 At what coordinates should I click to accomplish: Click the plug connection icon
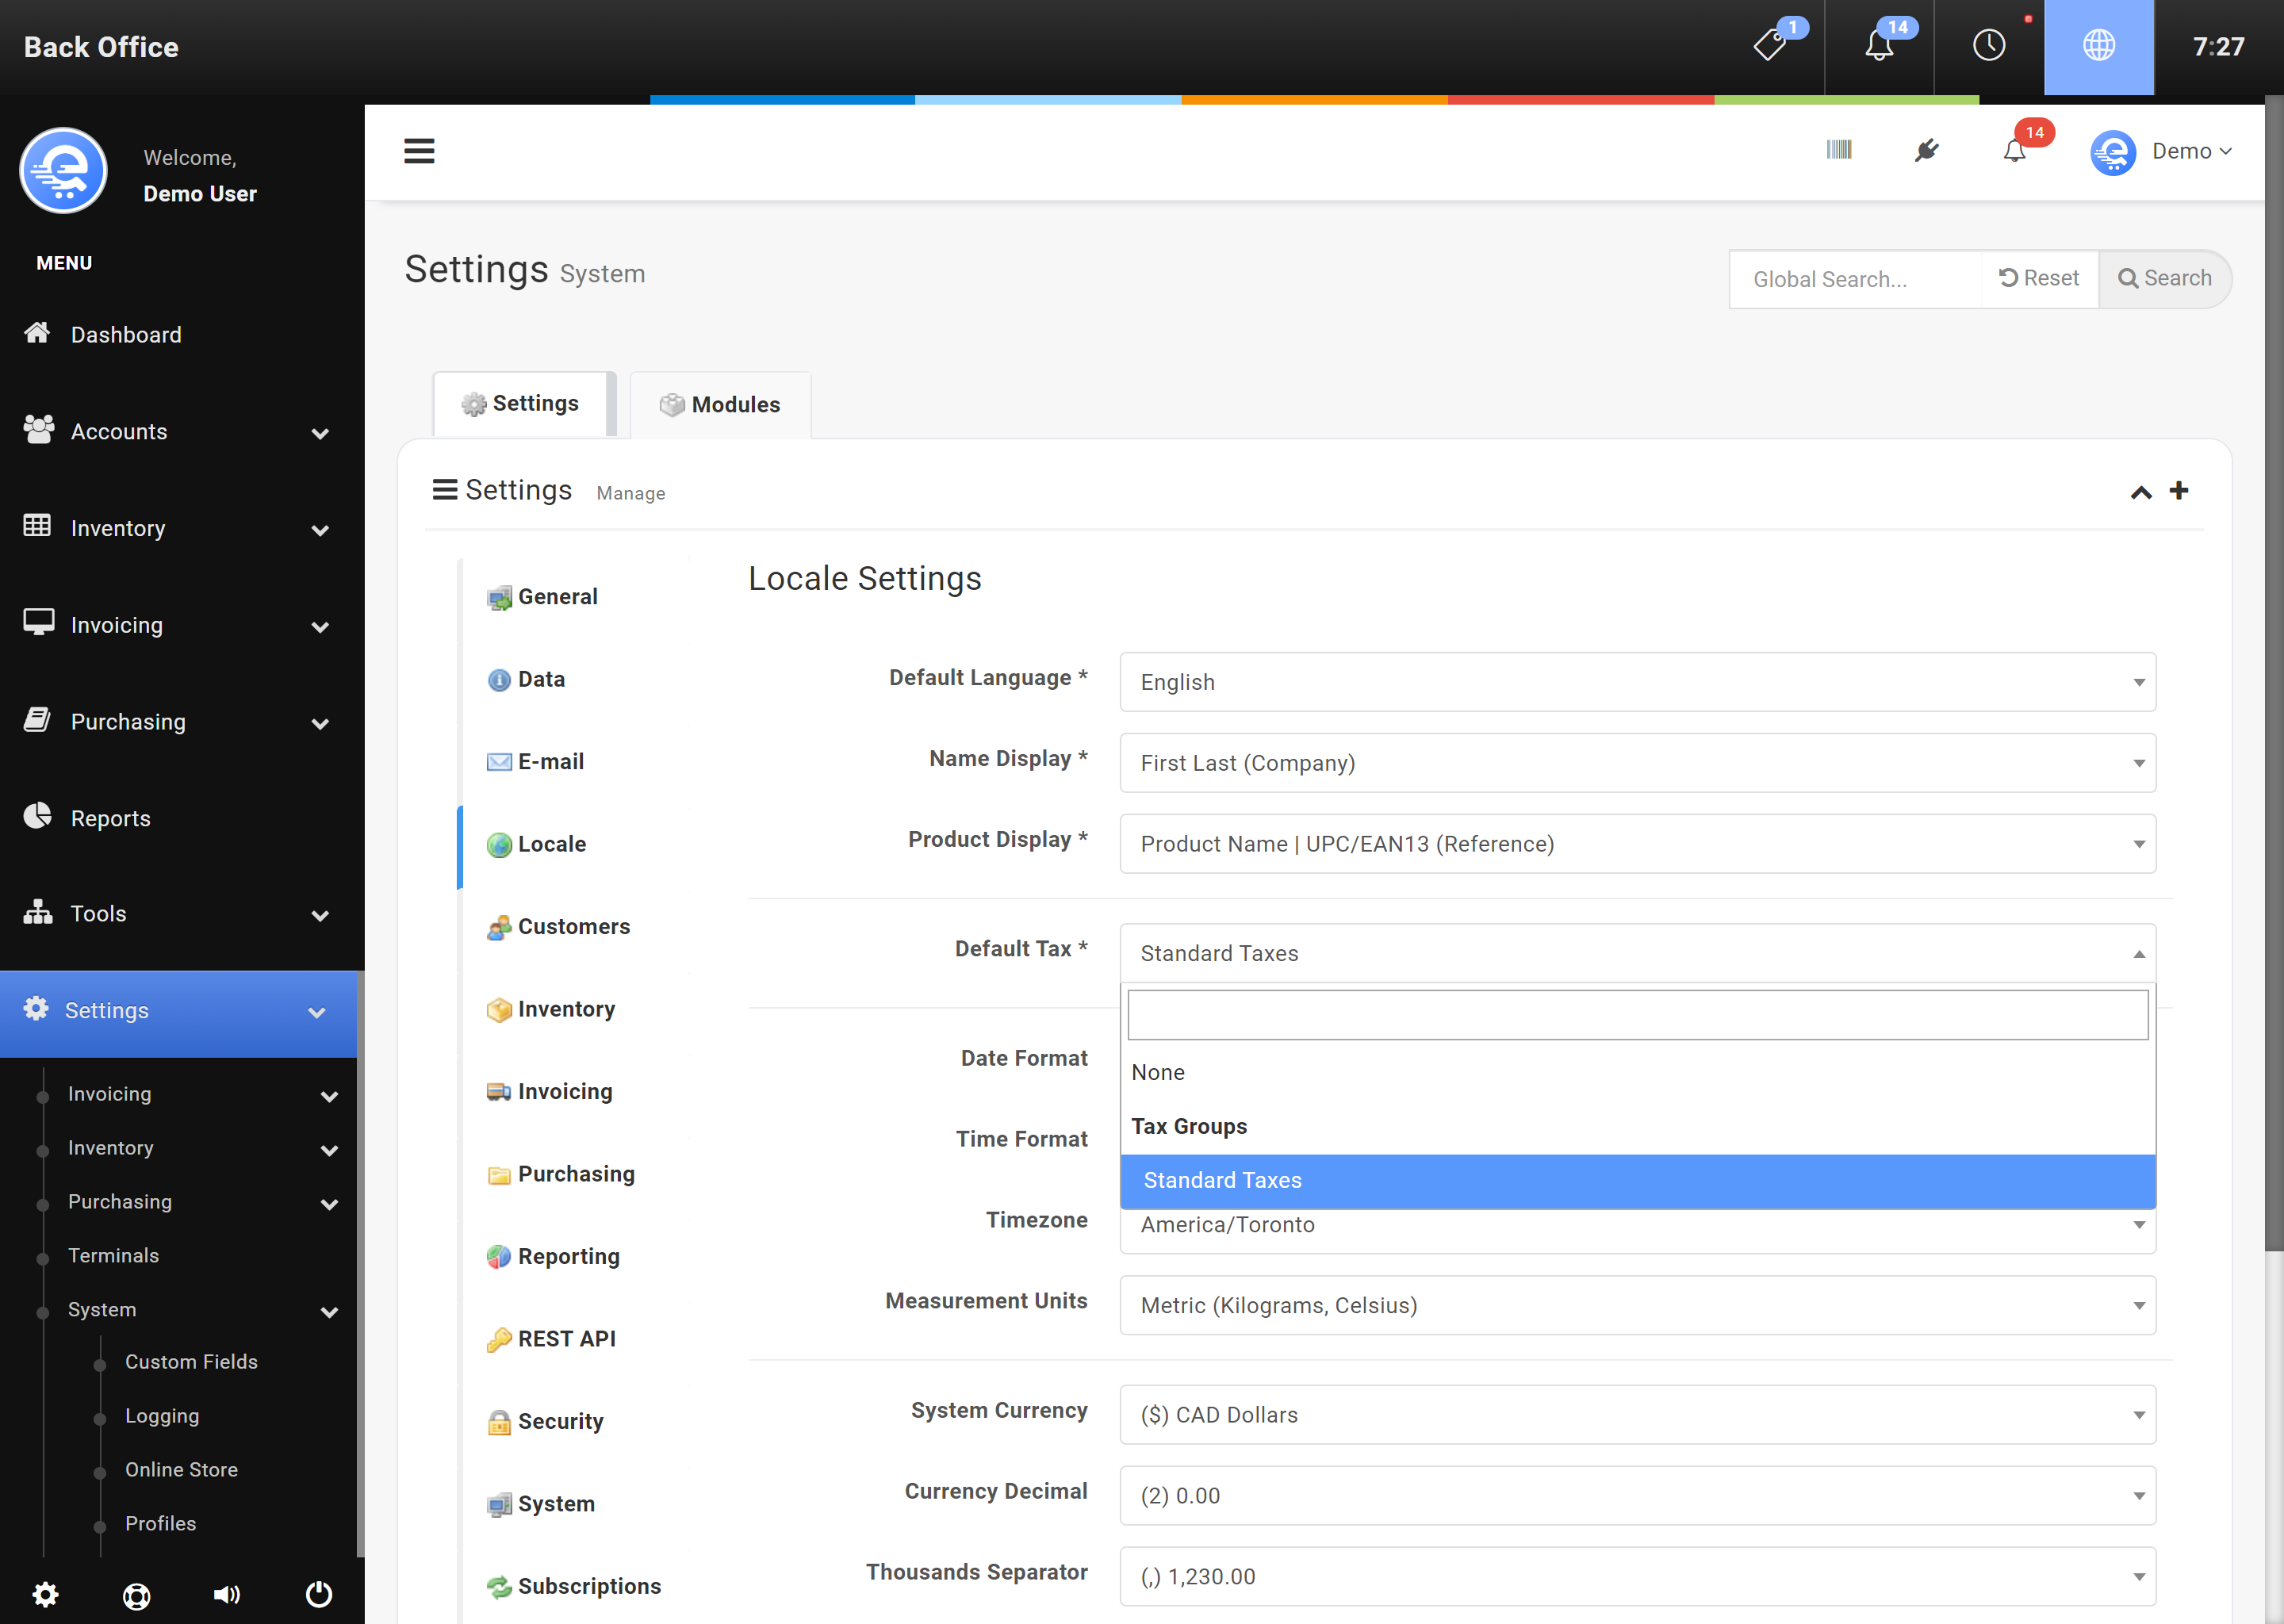coord(1926,150)
